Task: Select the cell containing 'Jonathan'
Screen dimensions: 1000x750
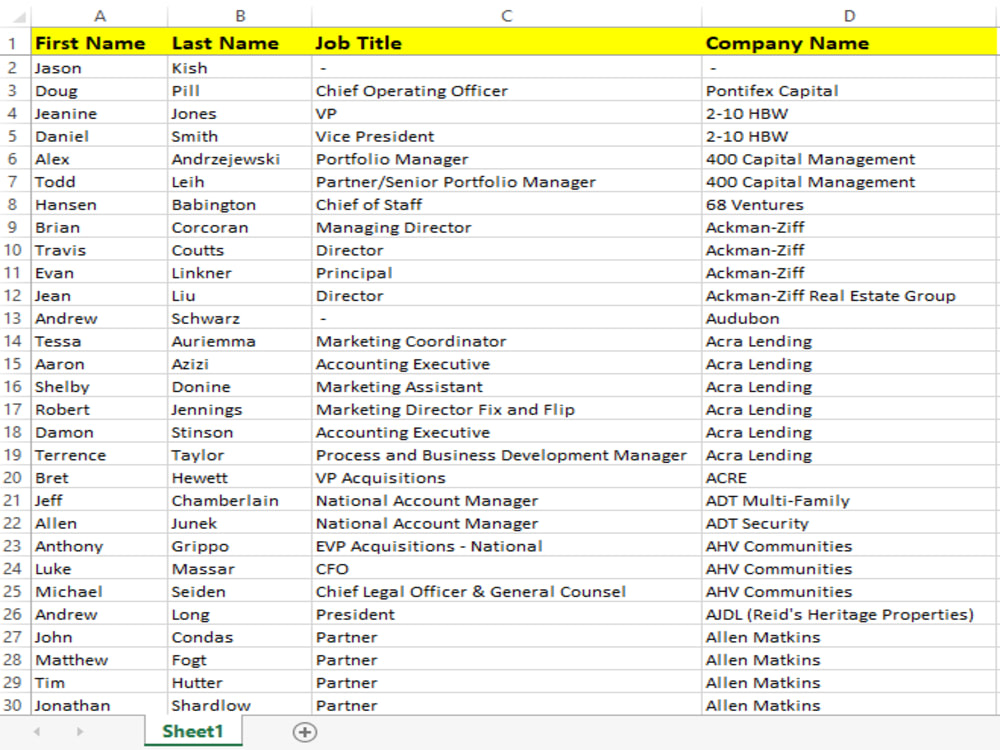Action: coord(99,705)
